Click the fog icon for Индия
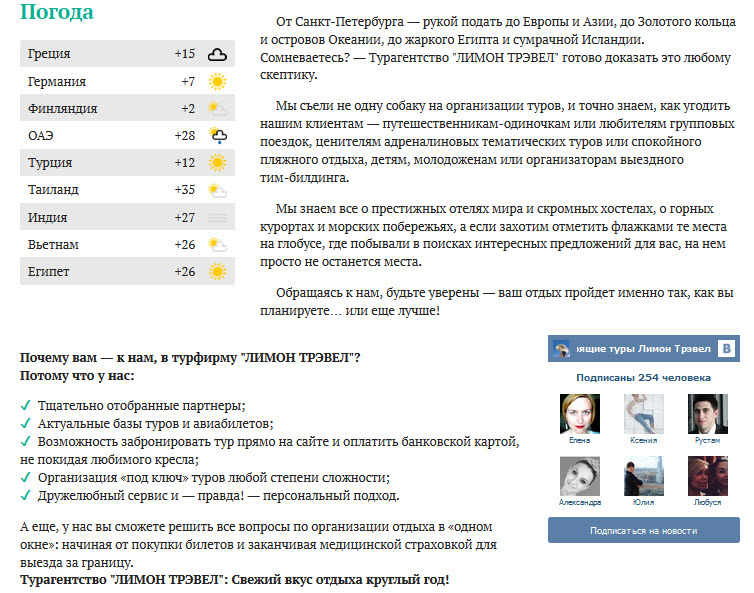The image size is (754, 593). click(217, 218)
